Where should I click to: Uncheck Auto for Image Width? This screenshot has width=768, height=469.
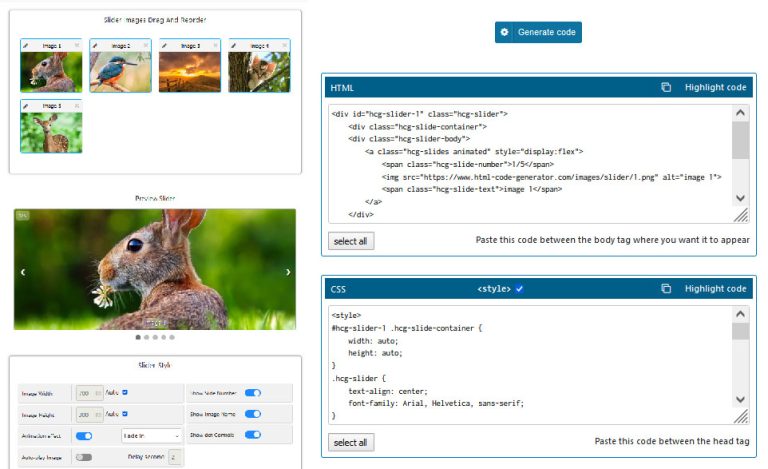[x=125, y=392]
